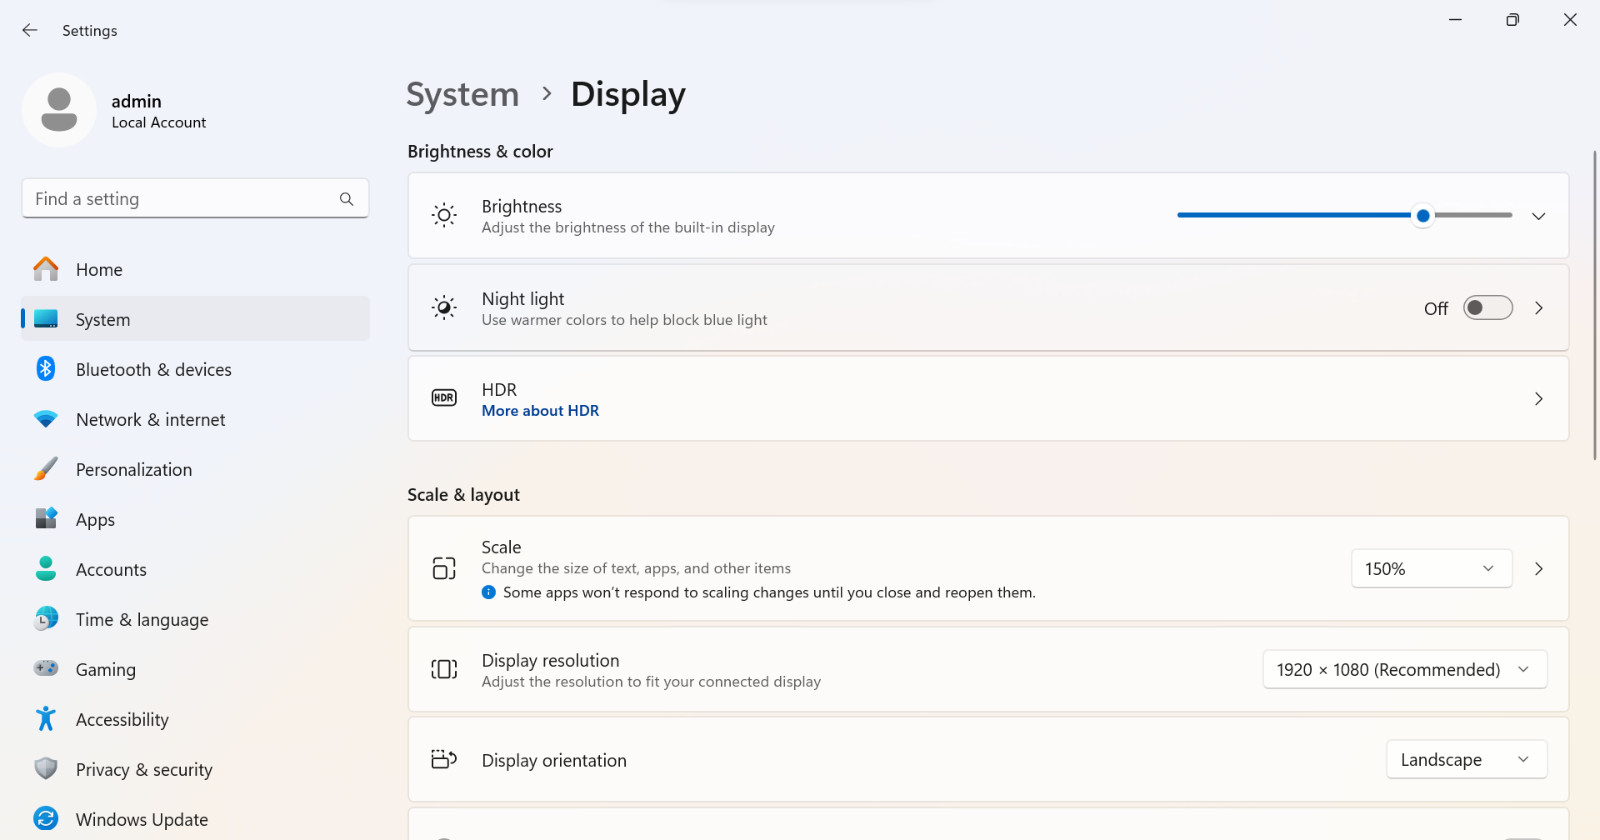Image resolution: width=1600 pixels, height=840 pixels.
Task: Click the Display resolution icon
Action: (444, 669)
